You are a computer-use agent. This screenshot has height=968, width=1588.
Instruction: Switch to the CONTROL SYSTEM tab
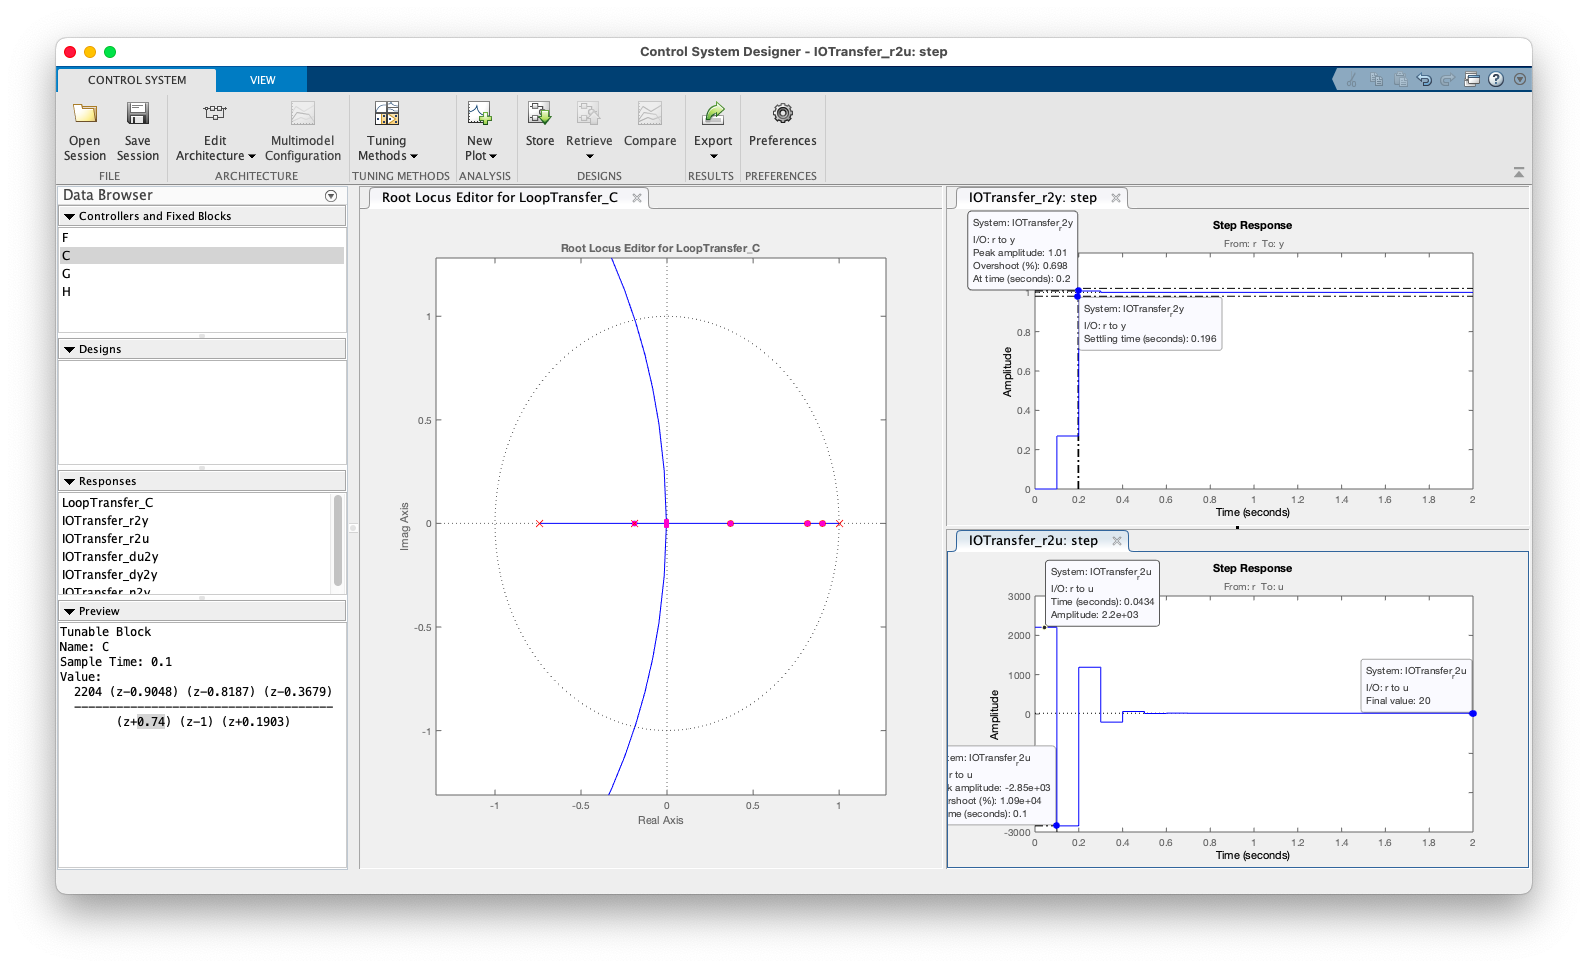(137, 80)
